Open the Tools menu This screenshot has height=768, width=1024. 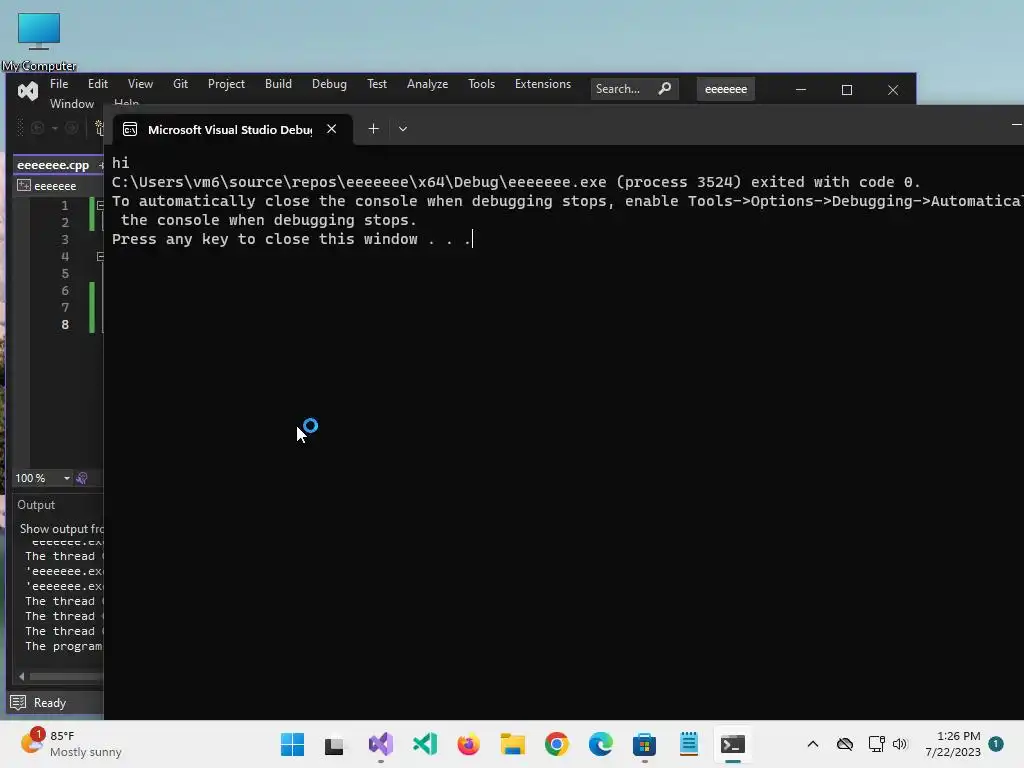coord(481,84)
